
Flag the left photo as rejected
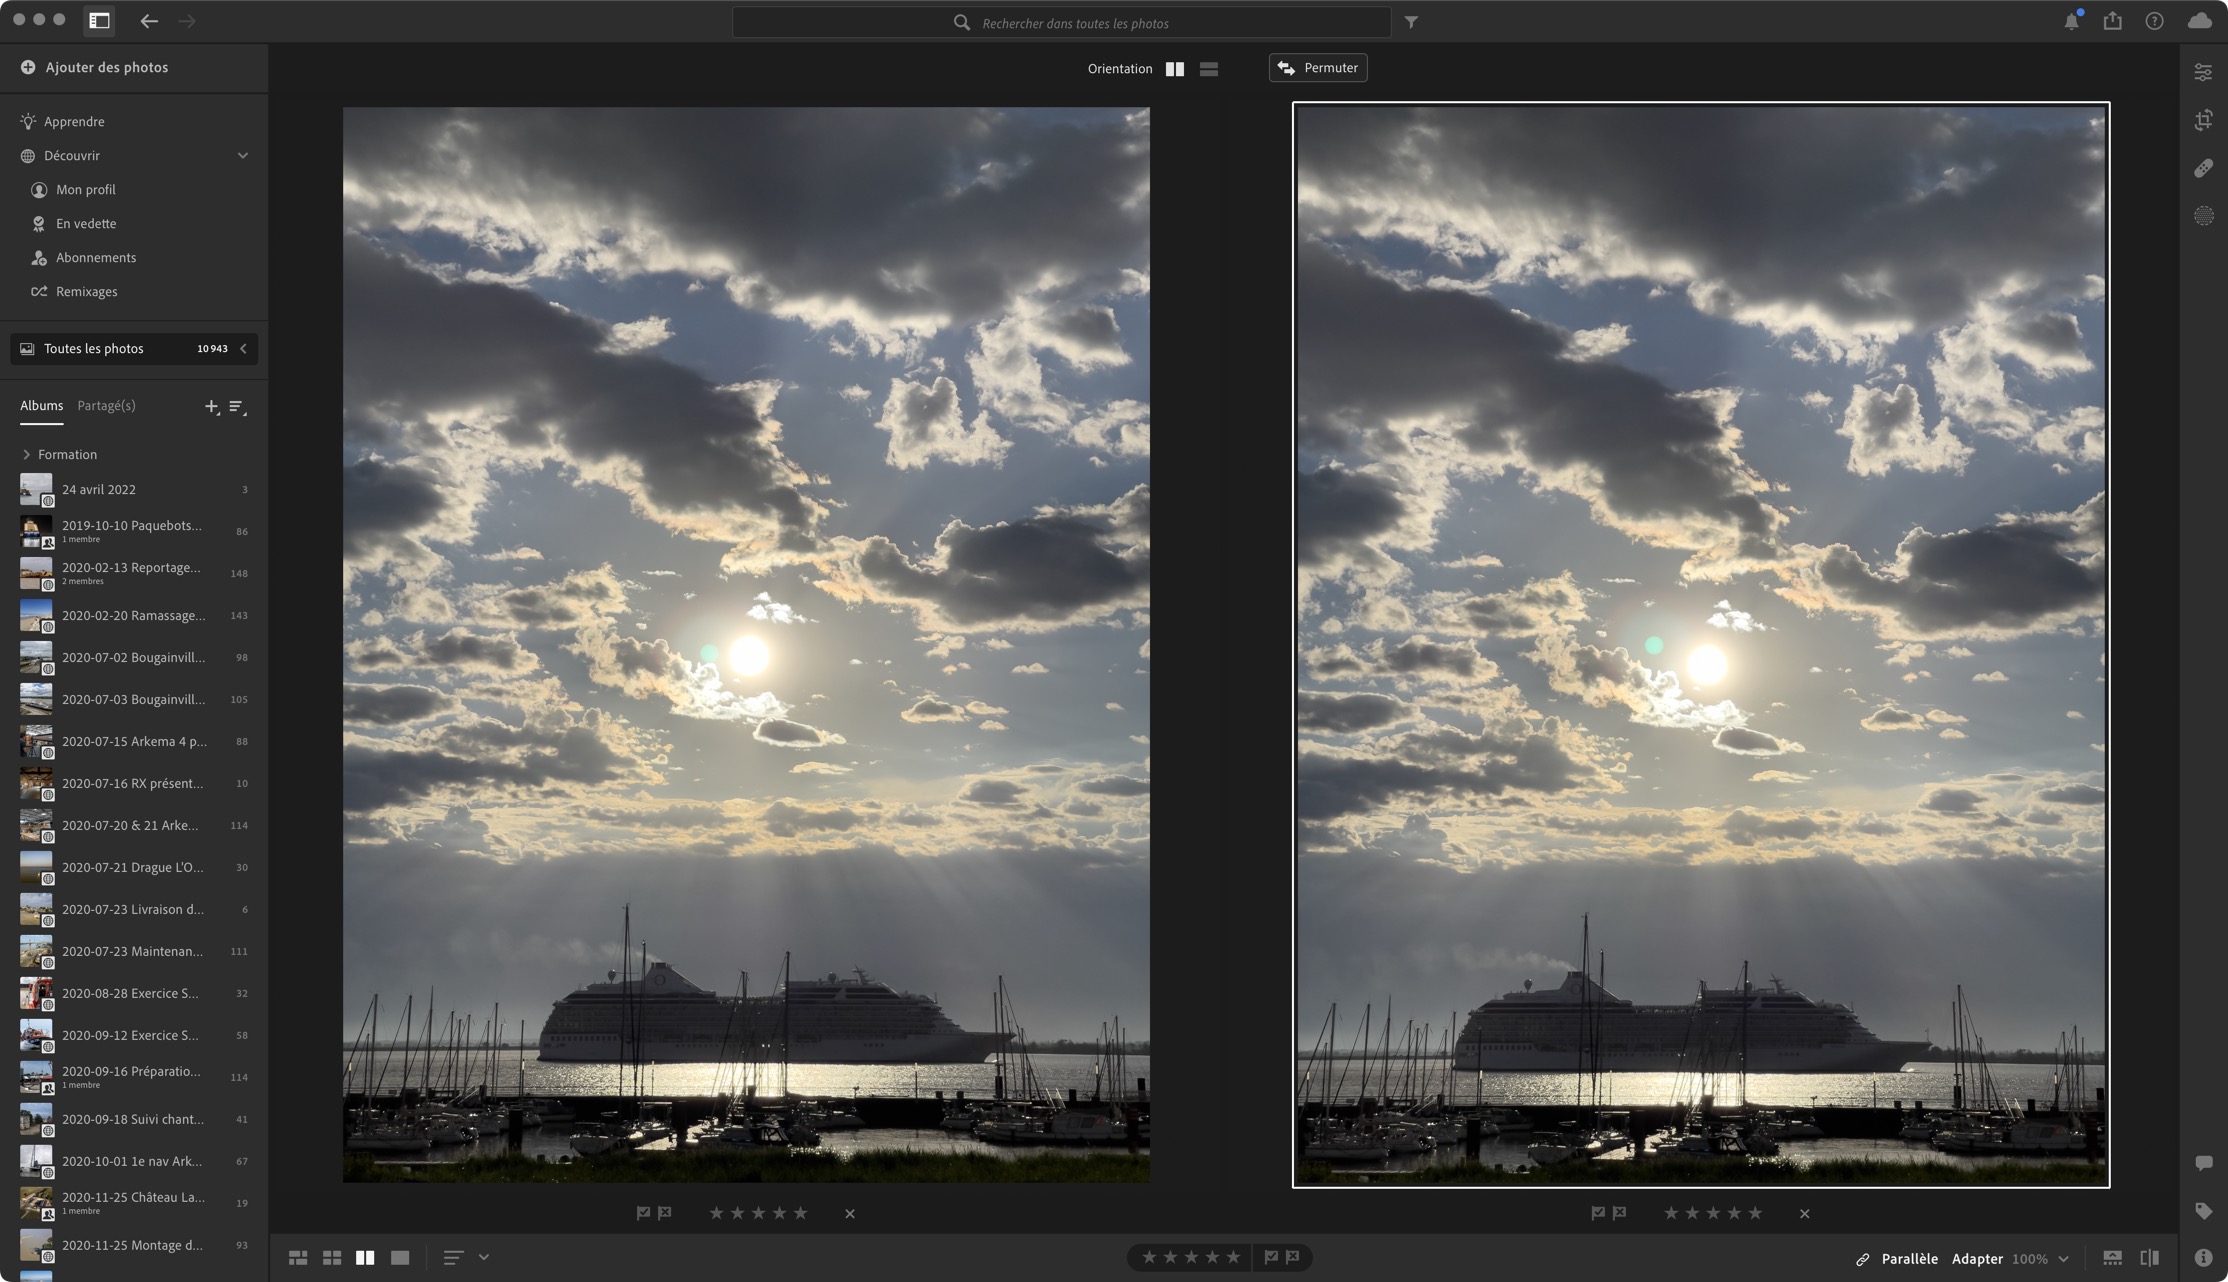665,1213
